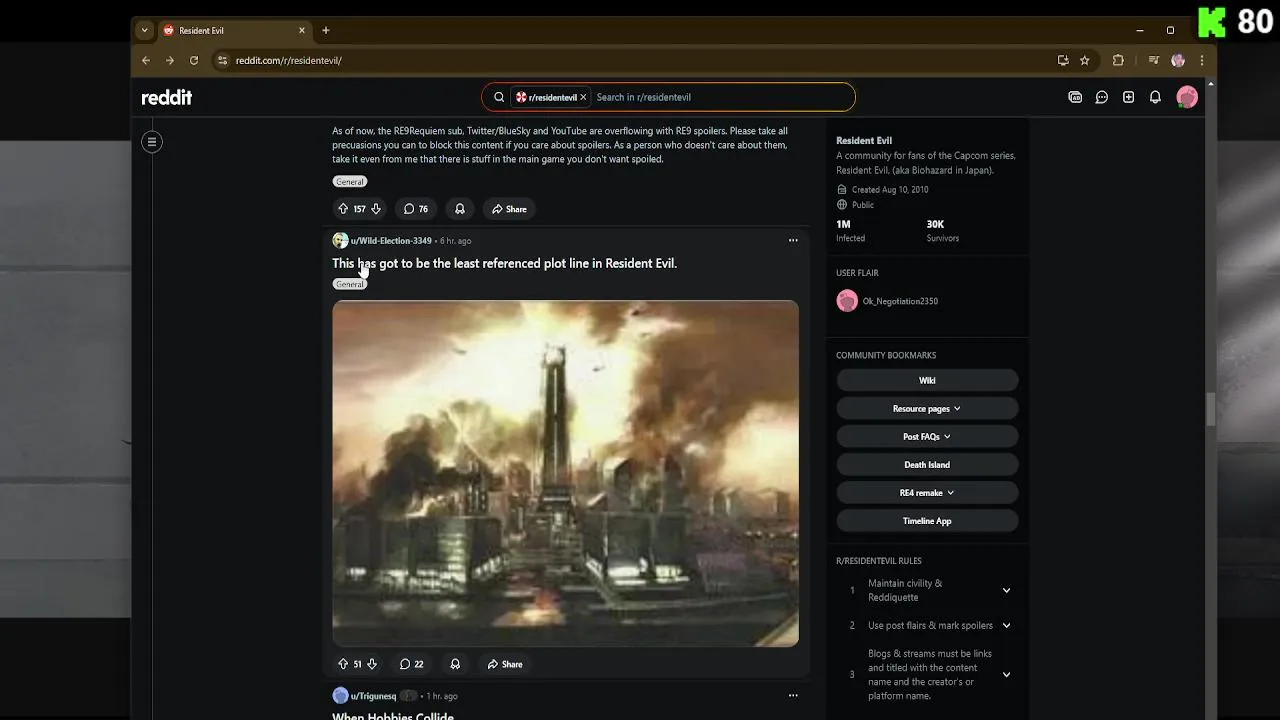Open the browser Extensions puzzle icon

[1118, 60]
